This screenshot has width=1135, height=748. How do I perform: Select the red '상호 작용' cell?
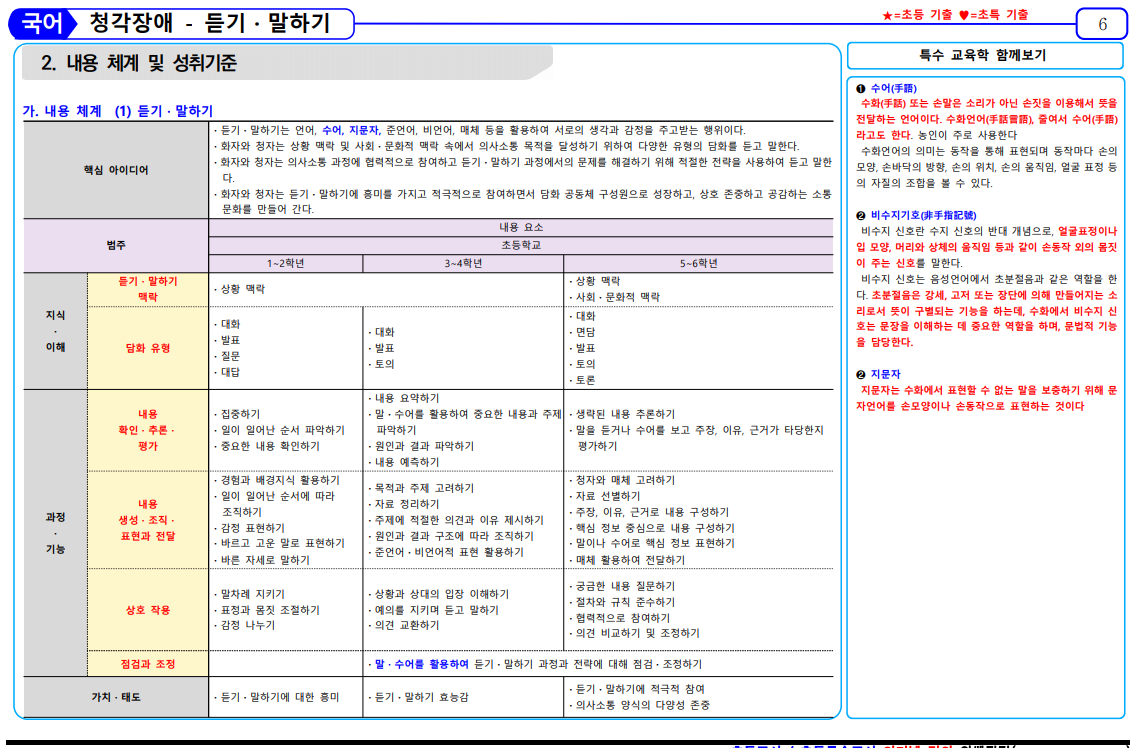pos(148,610)
